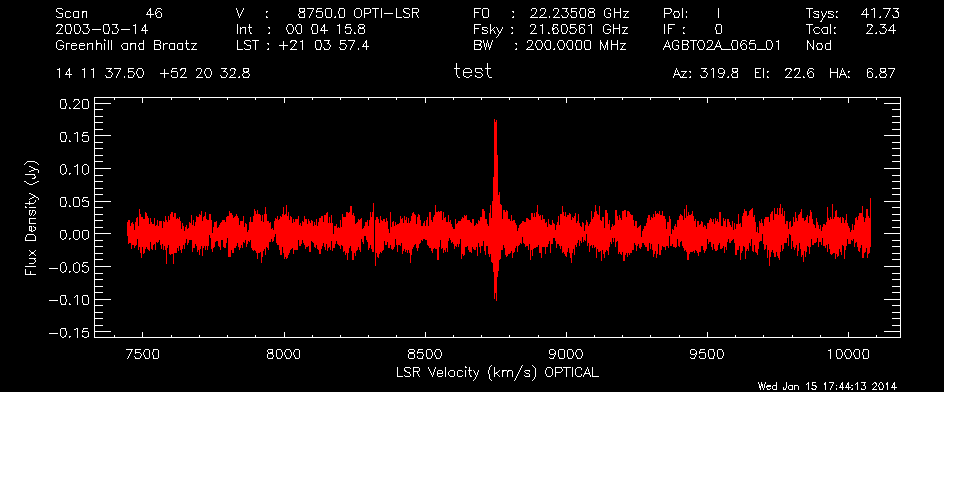Click the integration time '00 04 15.8'
This screenshot has height=490, width=962.
(x=326, y=29)
